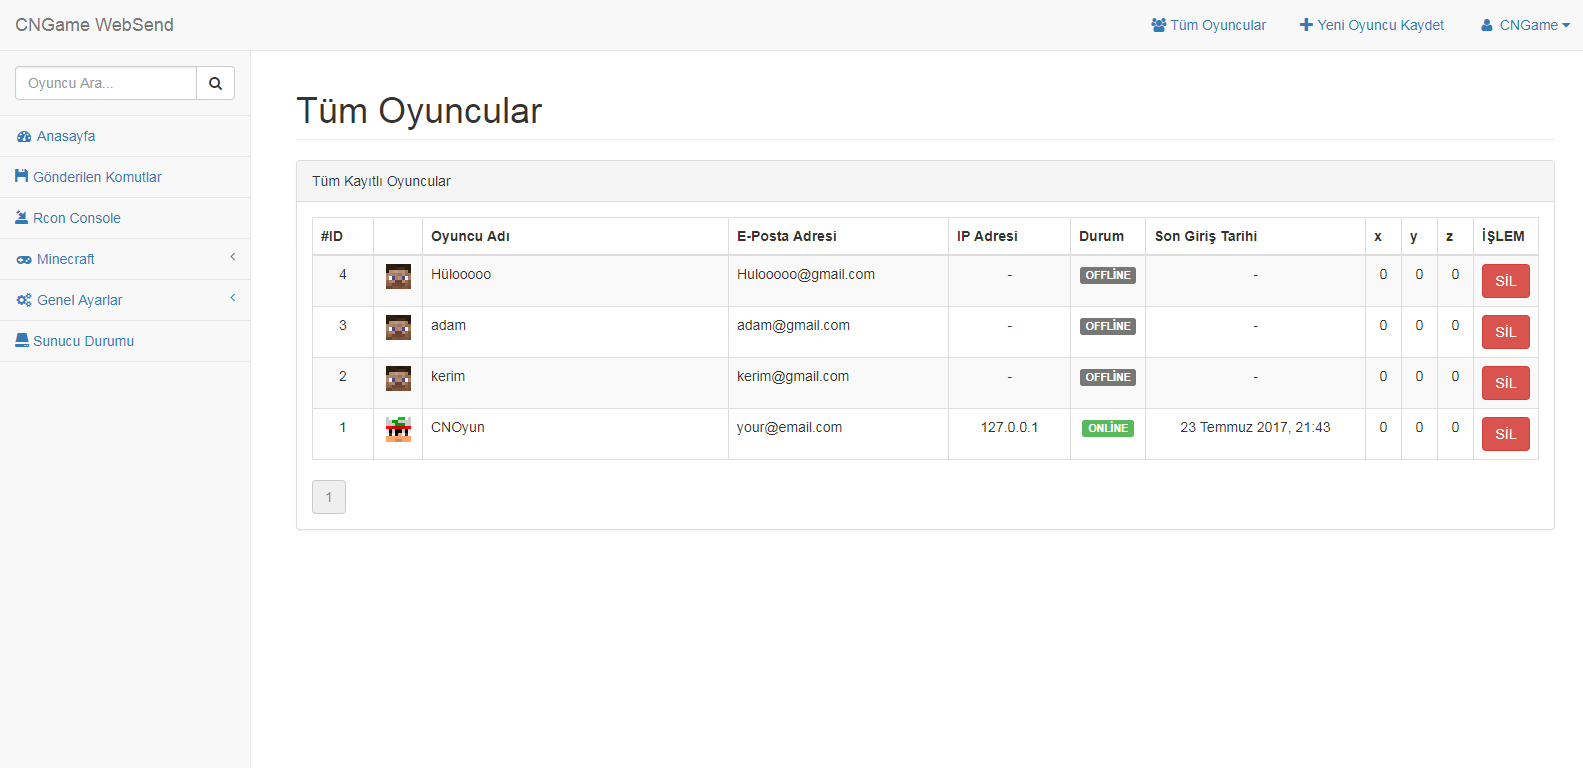Click the search magnifier button
This screenshot has width=1583, height=768.
pos(215,83)
